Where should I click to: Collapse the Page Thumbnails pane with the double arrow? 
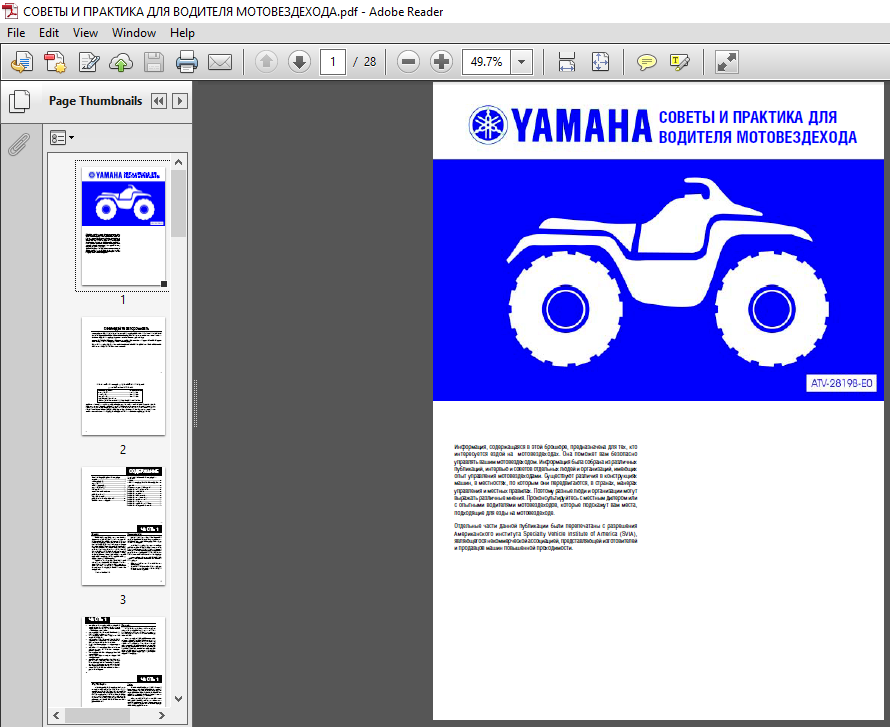point(158,101)
